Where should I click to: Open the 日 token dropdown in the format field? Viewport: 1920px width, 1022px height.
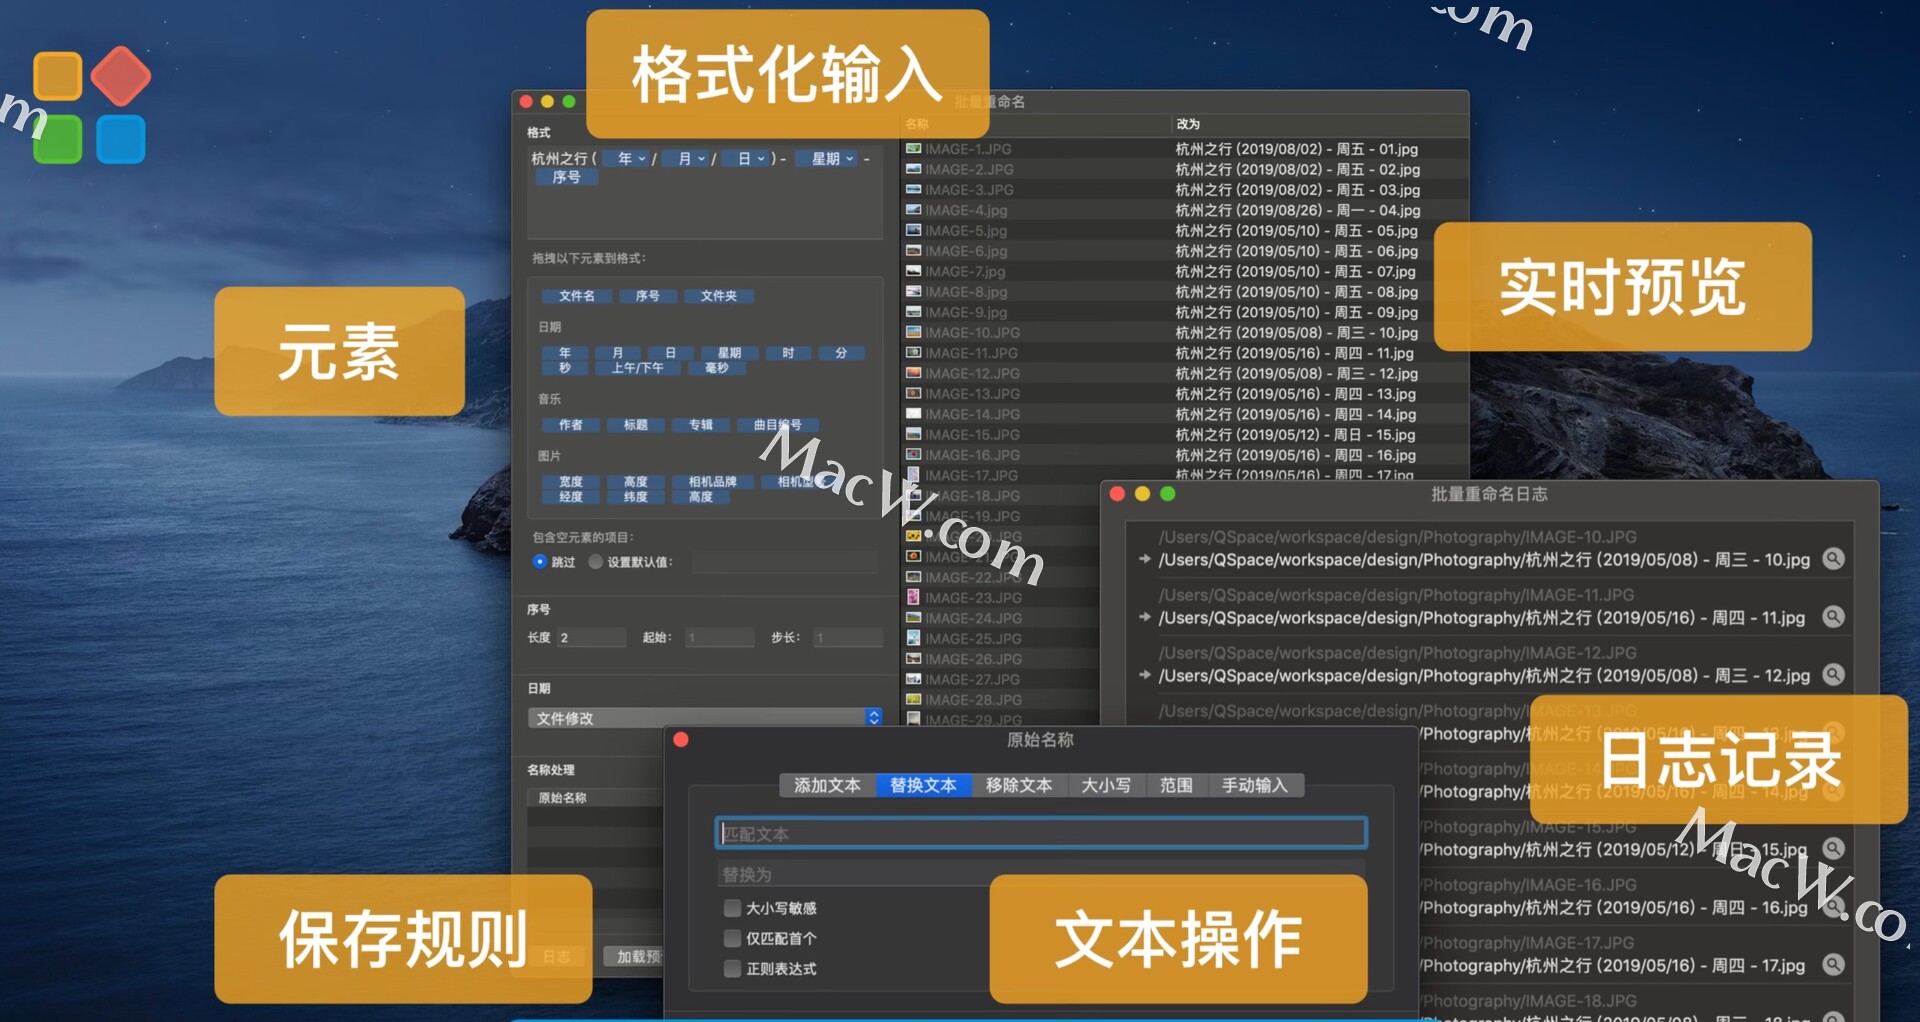[747, 158]
